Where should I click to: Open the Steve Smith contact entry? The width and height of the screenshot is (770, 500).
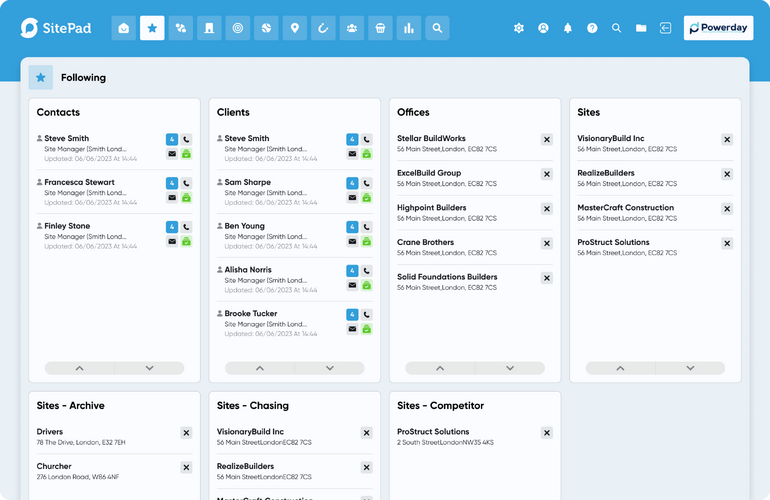tap(66, 139)
